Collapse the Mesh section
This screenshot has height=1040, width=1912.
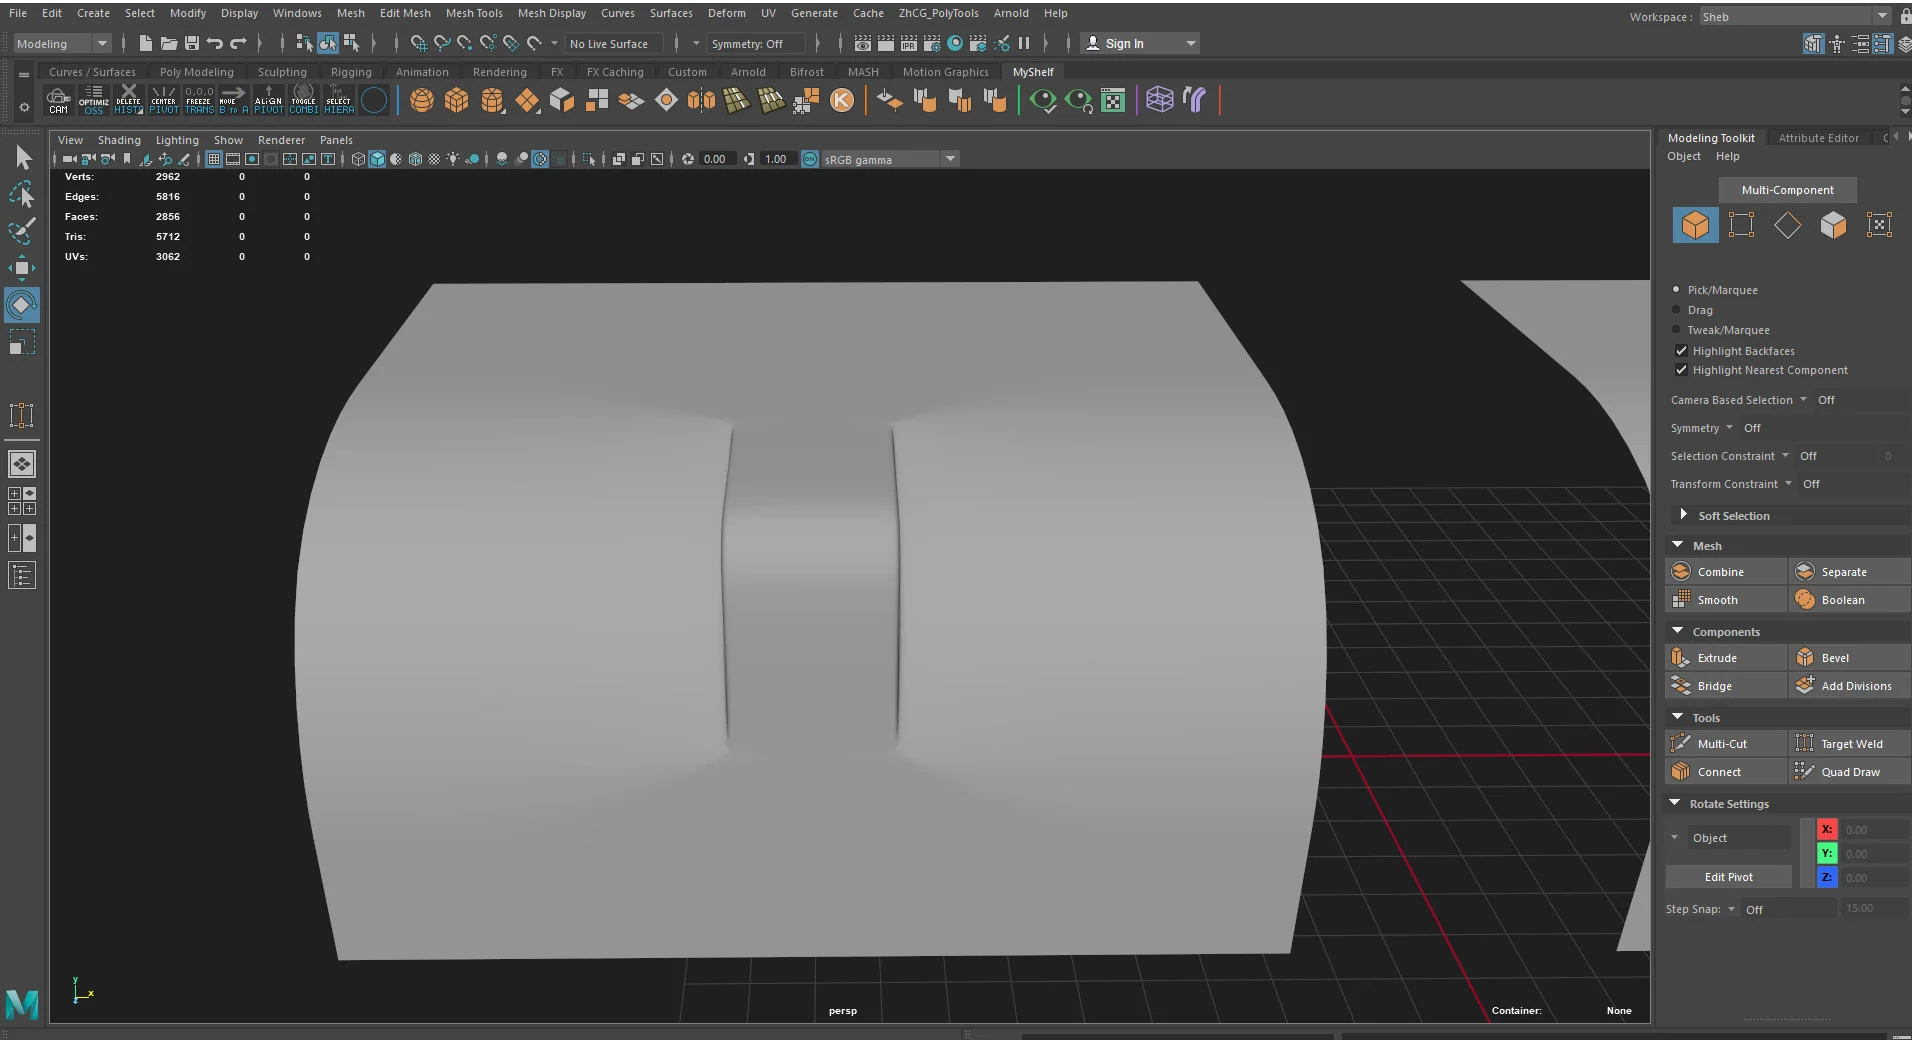(1677, 545)
